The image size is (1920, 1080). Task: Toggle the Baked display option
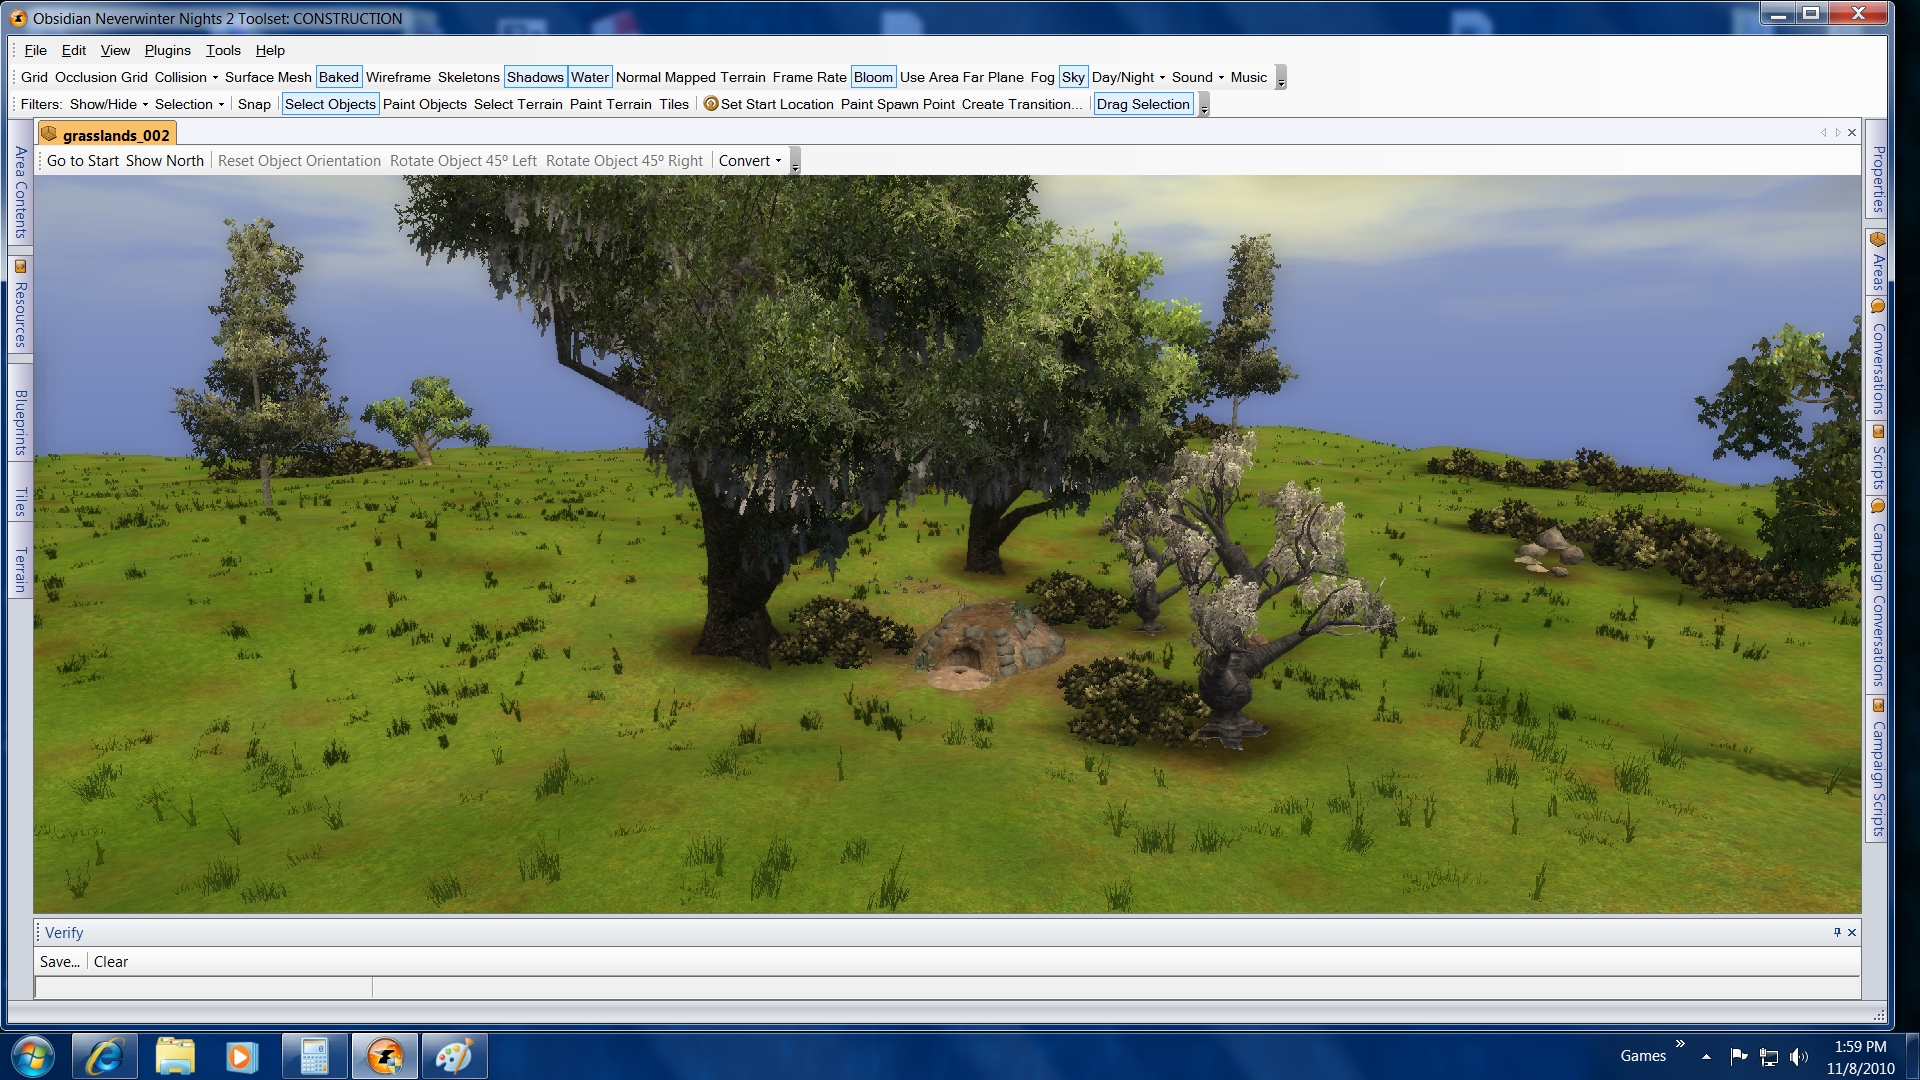coord(338,77)
